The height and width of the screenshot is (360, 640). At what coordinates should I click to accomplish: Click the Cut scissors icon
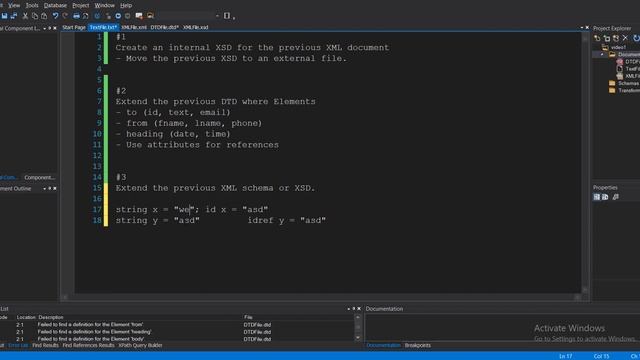[25, 16]
